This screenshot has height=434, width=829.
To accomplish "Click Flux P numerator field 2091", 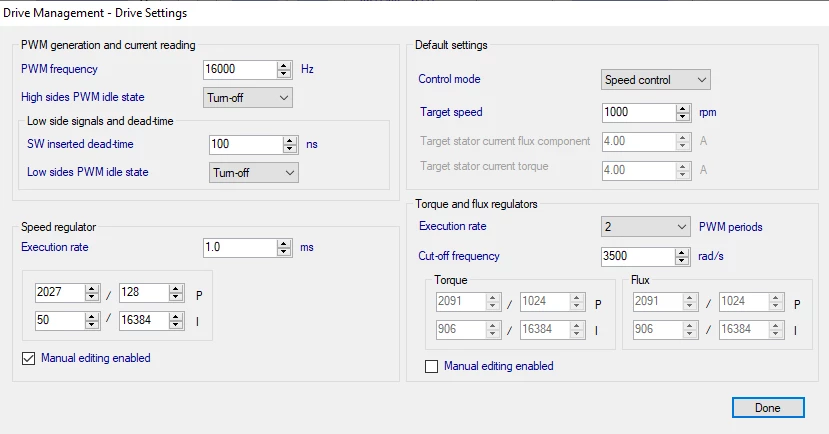I will (x=658, y=301).
